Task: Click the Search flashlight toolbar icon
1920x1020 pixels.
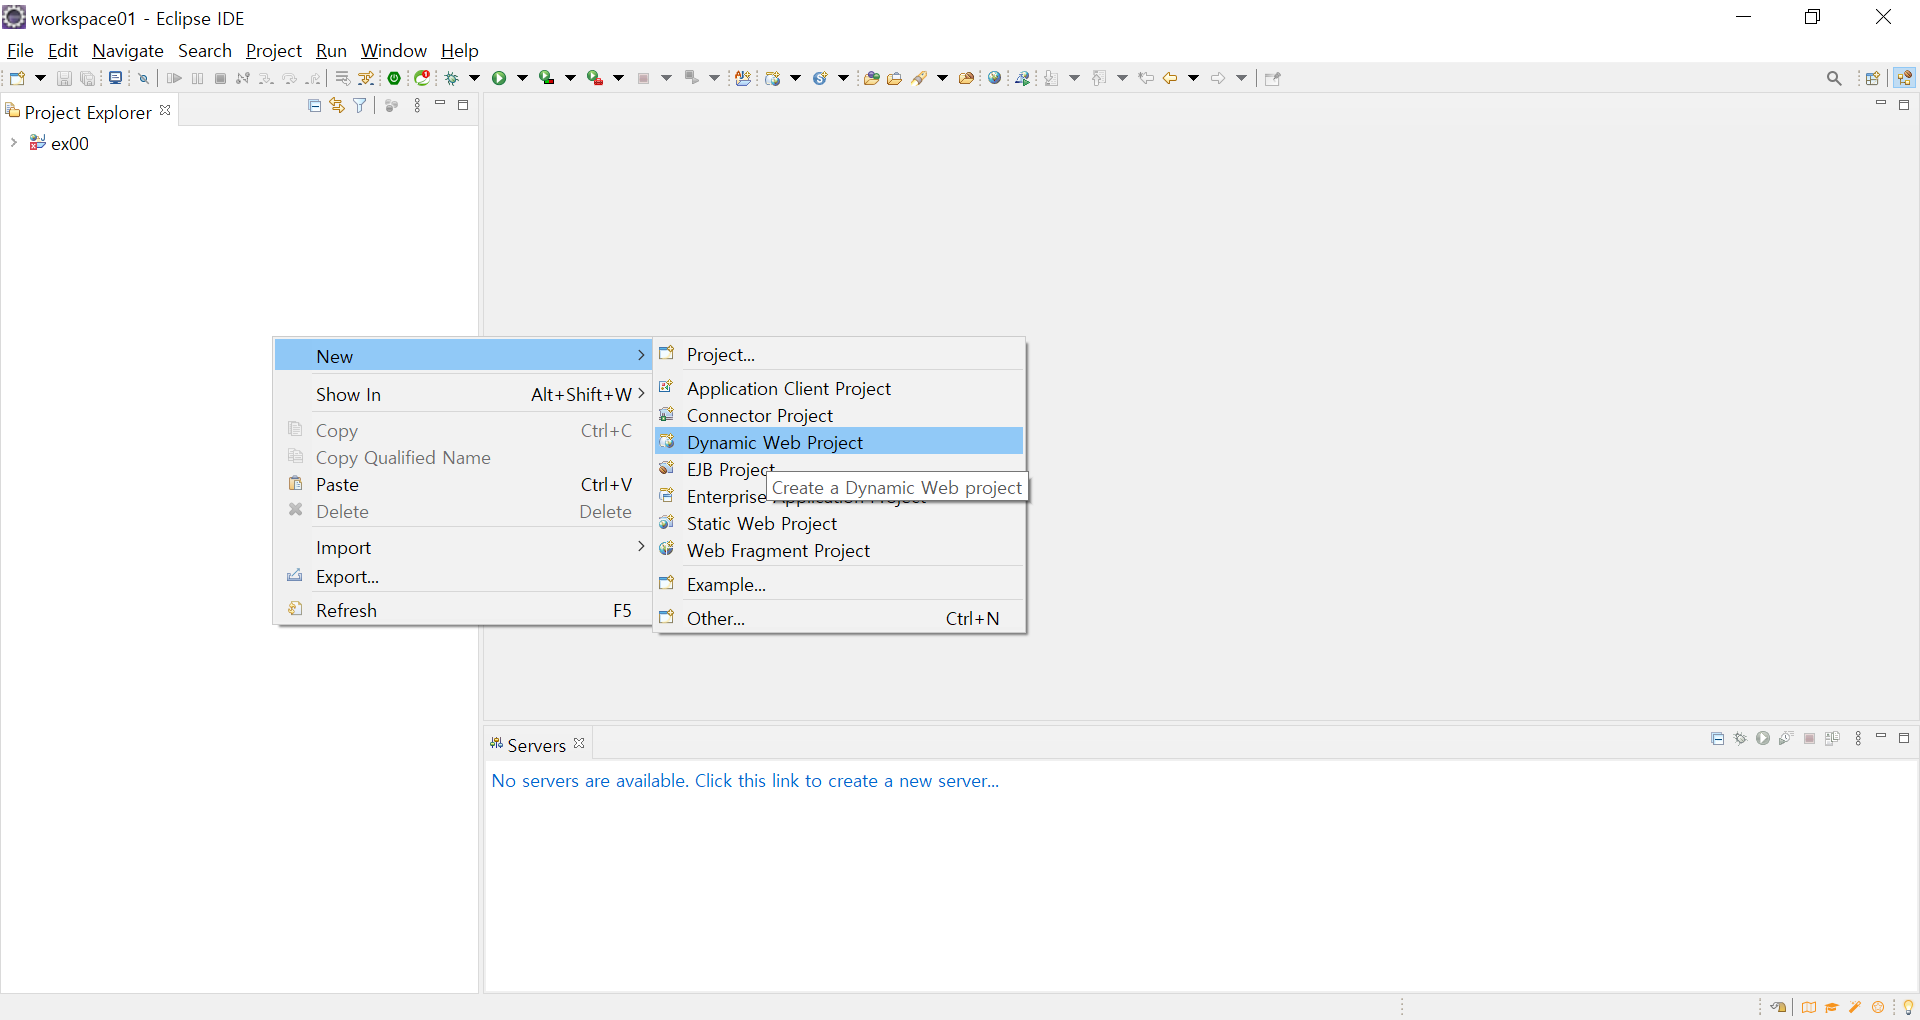Action: click(x=919, y=78)
